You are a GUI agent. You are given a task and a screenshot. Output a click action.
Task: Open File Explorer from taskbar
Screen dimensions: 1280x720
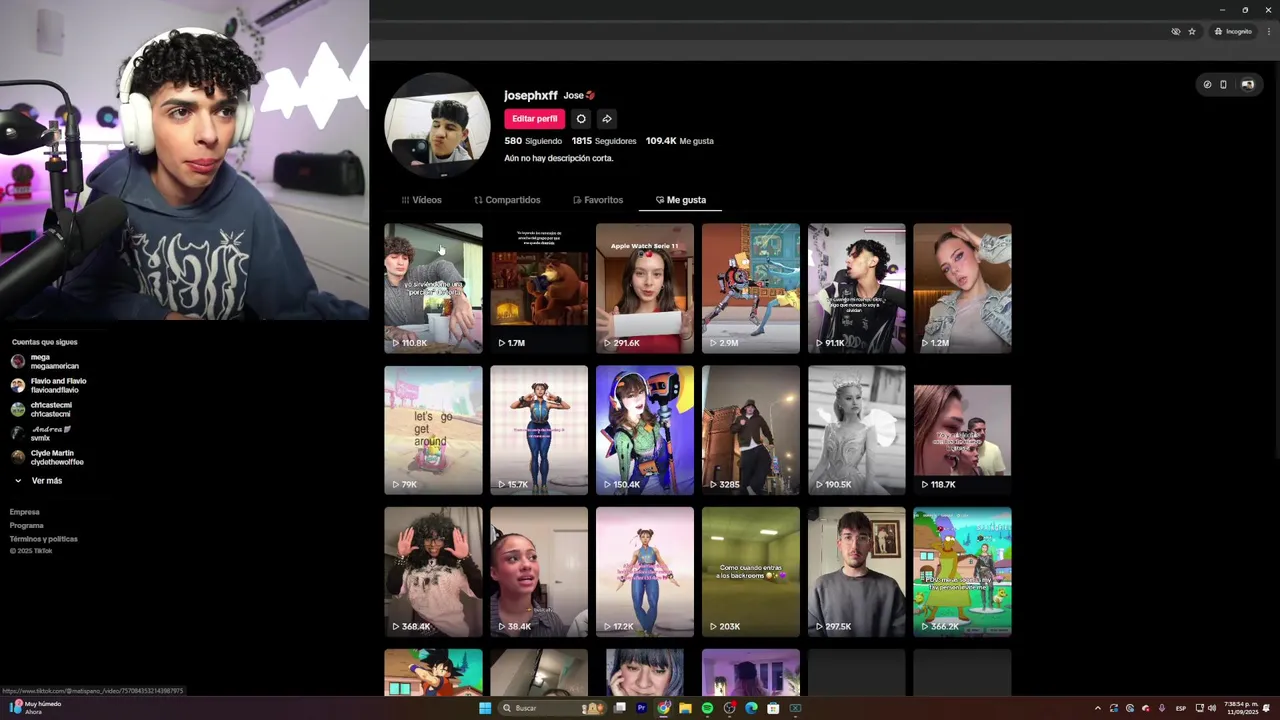click(x=685, y=708)
